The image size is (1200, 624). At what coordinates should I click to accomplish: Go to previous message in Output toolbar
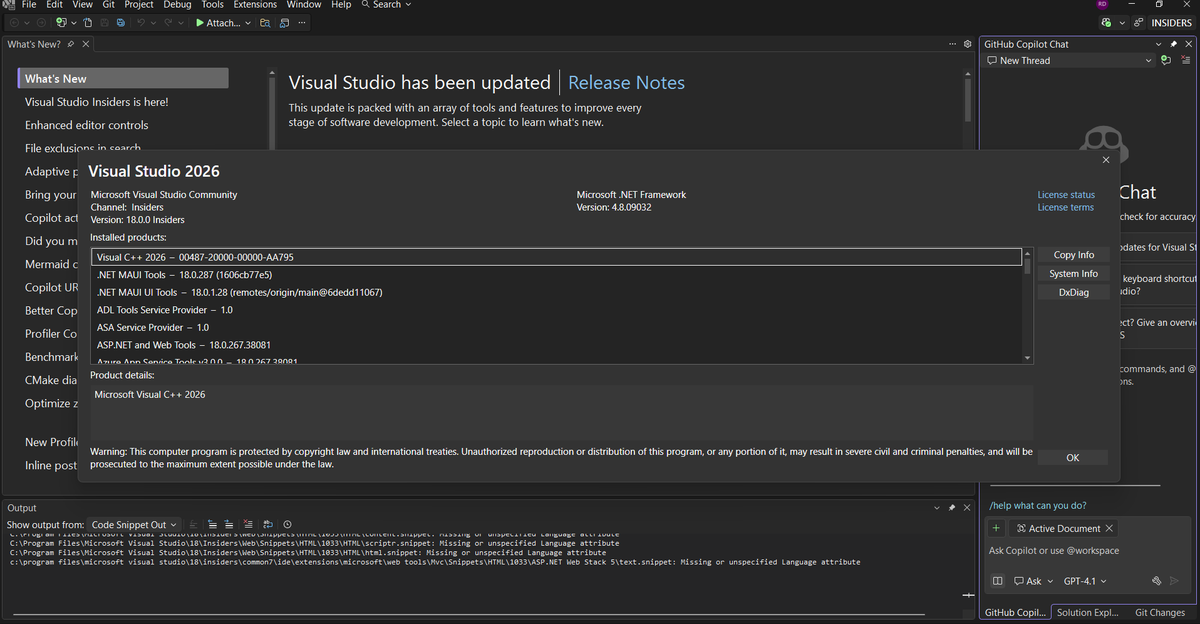(212, 524)
